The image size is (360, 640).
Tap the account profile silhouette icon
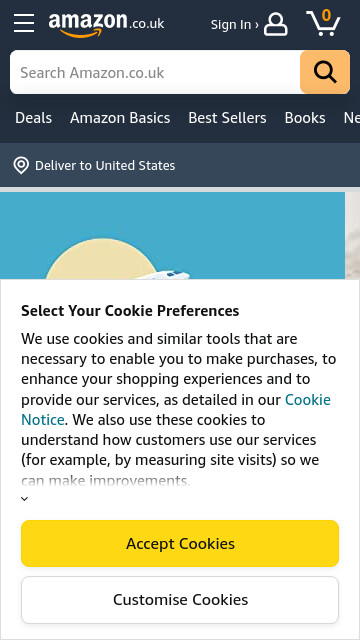pyautogui.click(x=276, y=24)
